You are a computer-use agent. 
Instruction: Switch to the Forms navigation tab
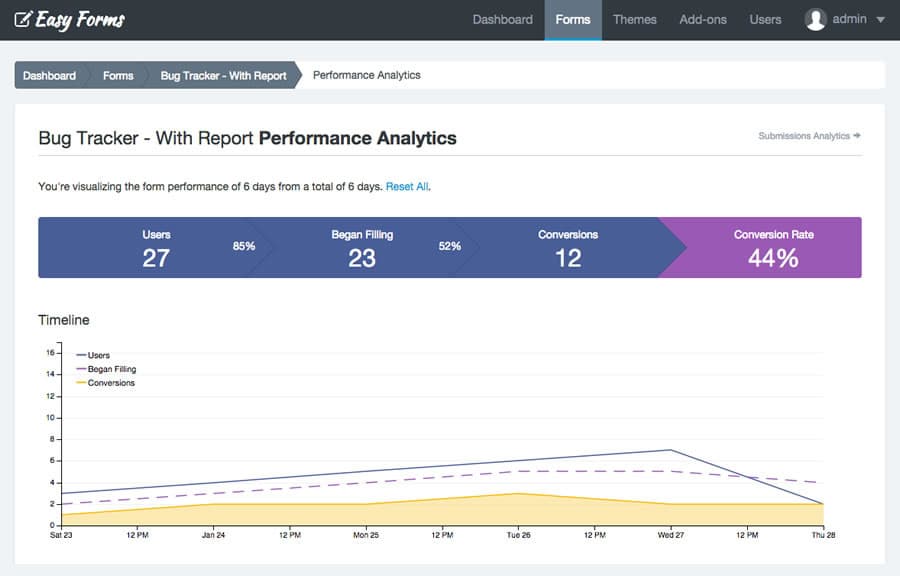[x=573, y=19]
